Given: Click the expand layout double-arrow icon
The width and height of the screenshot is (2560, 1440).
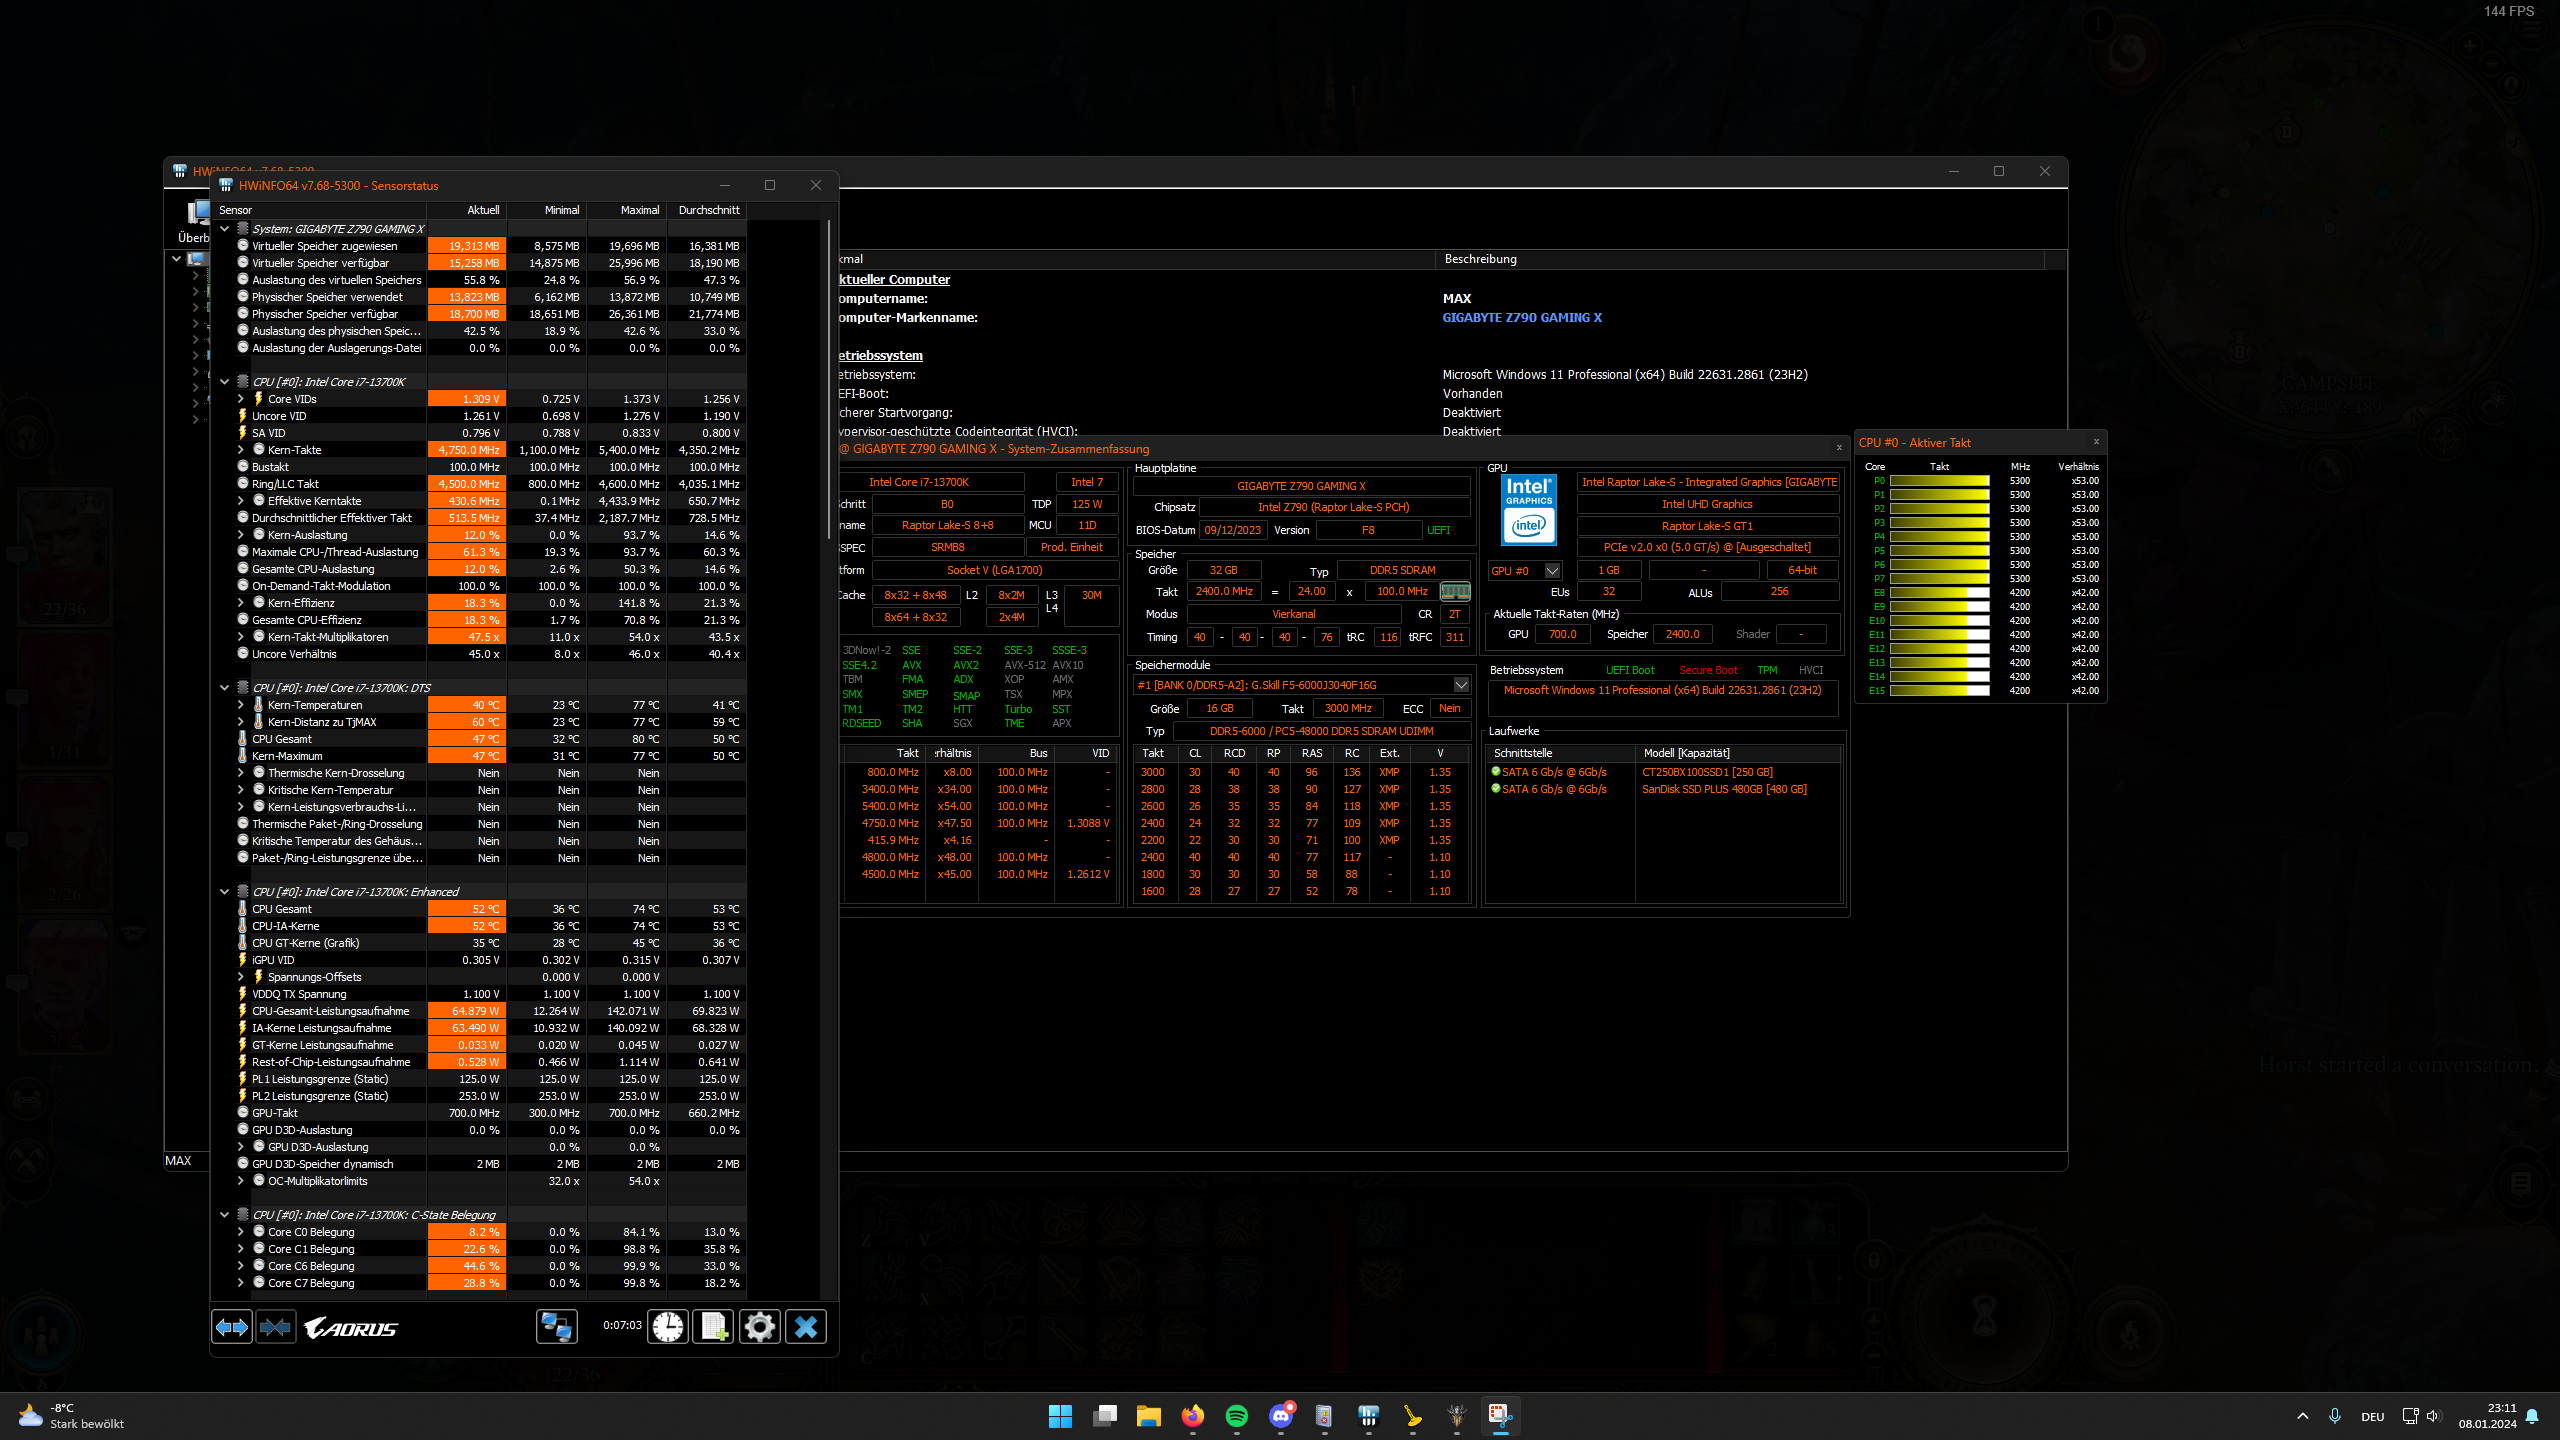Looking at the screenshot, I should tap(232, 1327).
